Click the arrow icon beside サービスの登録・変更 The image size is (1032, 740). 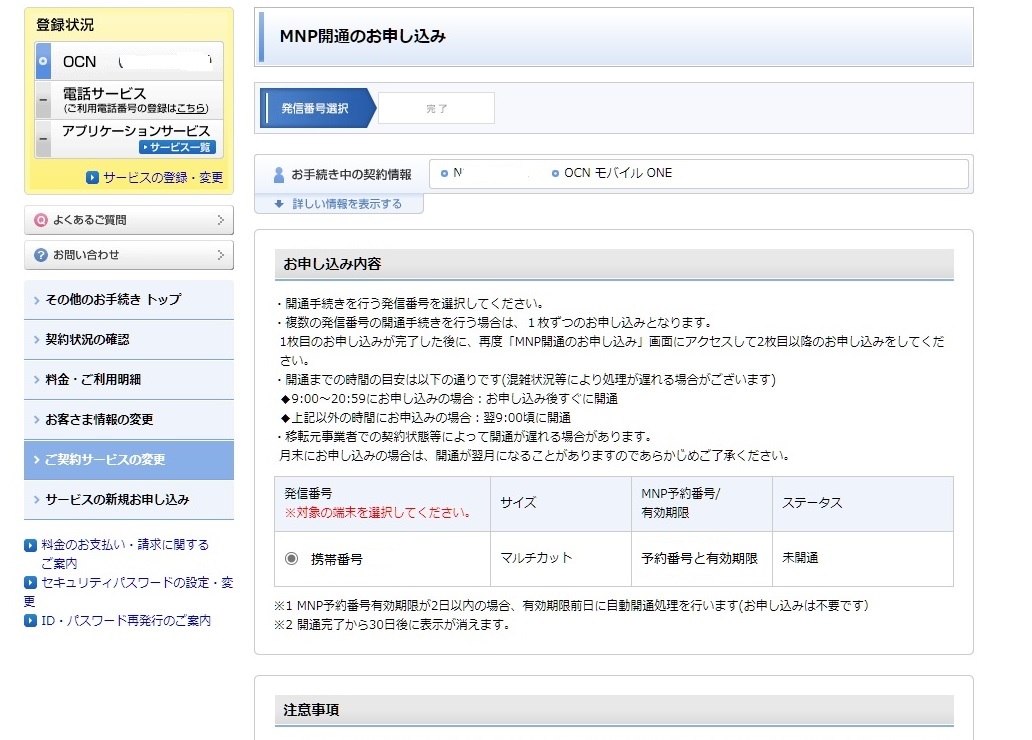(x=92, y=177)
